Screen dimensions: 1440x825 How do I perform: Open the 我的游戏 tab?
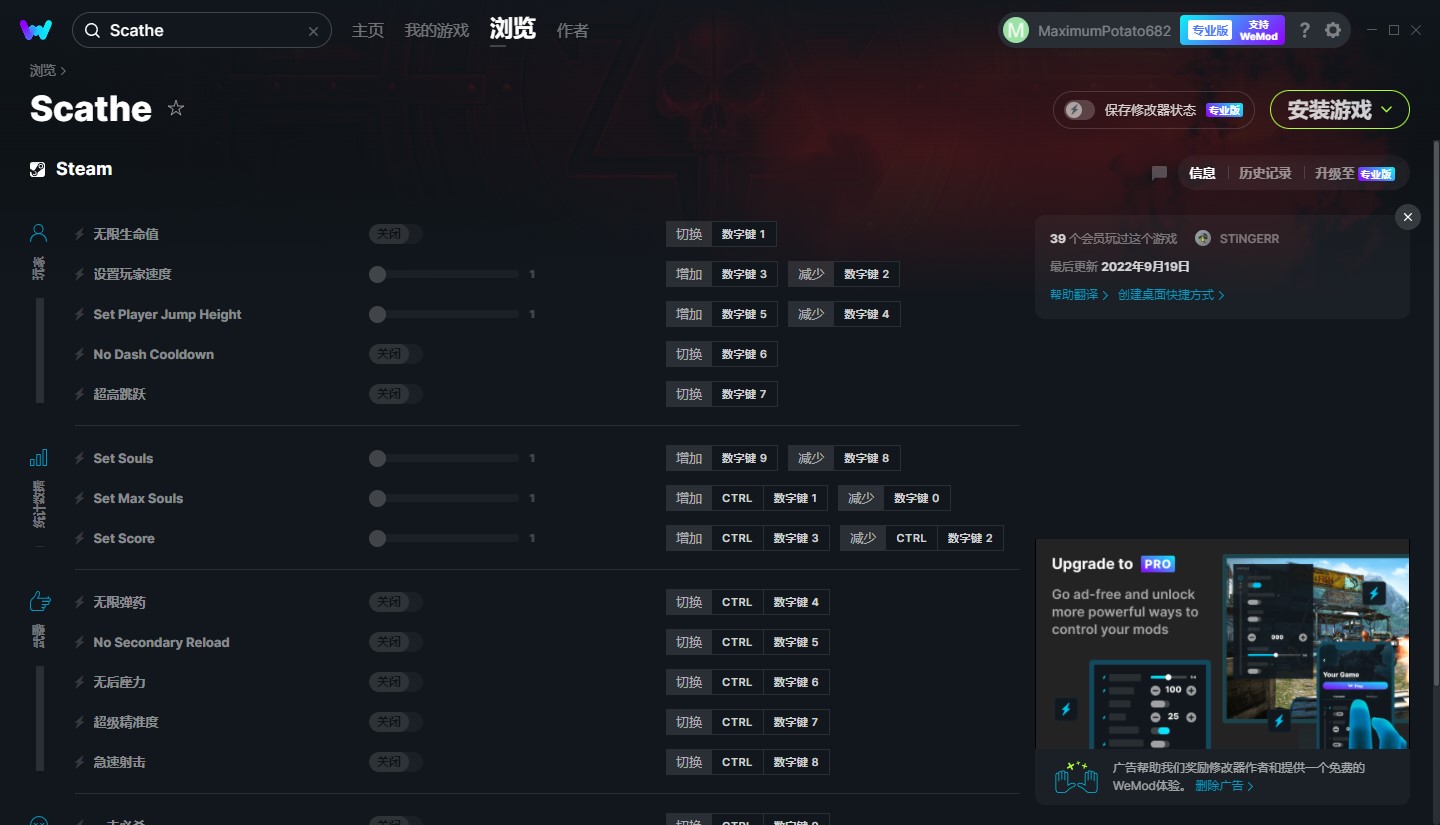436,31
